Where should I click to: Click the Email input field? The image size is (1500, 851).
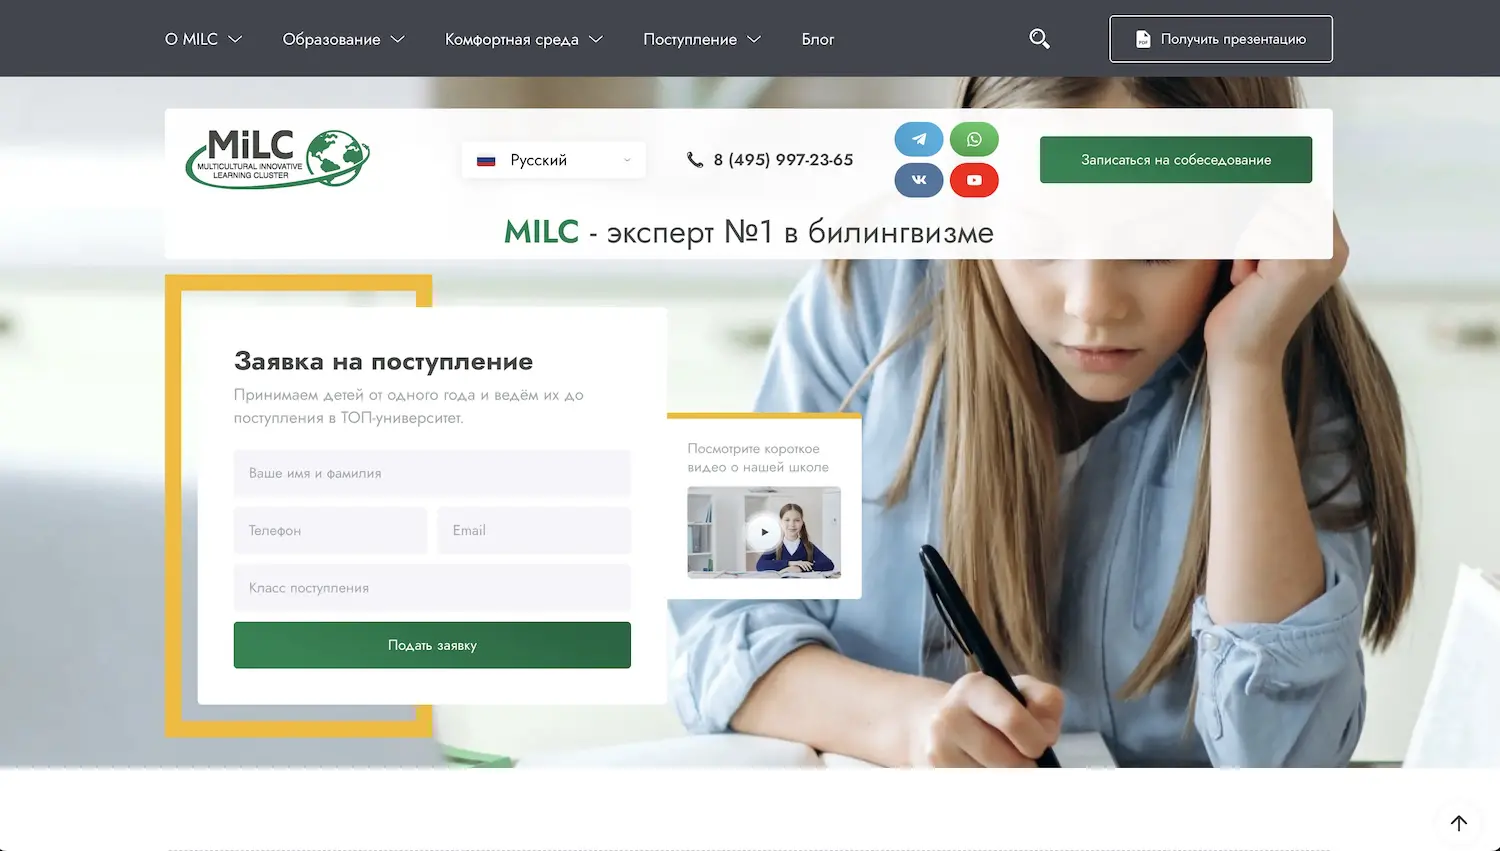[534, 530]
